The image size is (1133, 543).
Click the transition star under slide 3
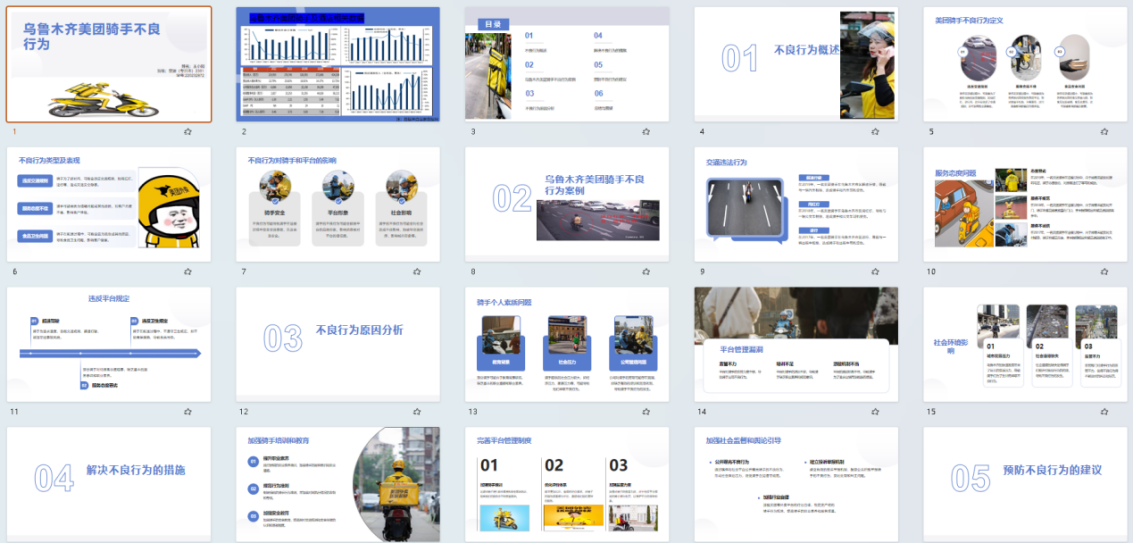coord(646,131)
